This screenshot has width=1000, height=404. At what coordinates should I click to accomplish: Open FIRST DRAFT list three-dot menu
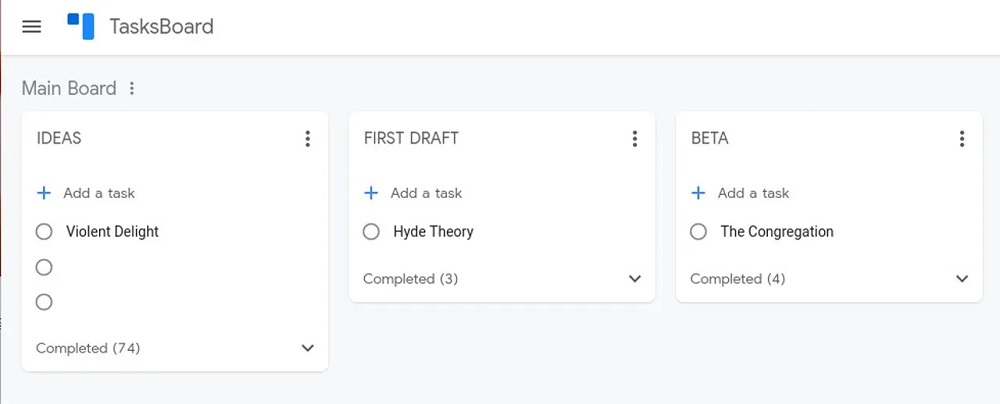(x=634, y=139)
